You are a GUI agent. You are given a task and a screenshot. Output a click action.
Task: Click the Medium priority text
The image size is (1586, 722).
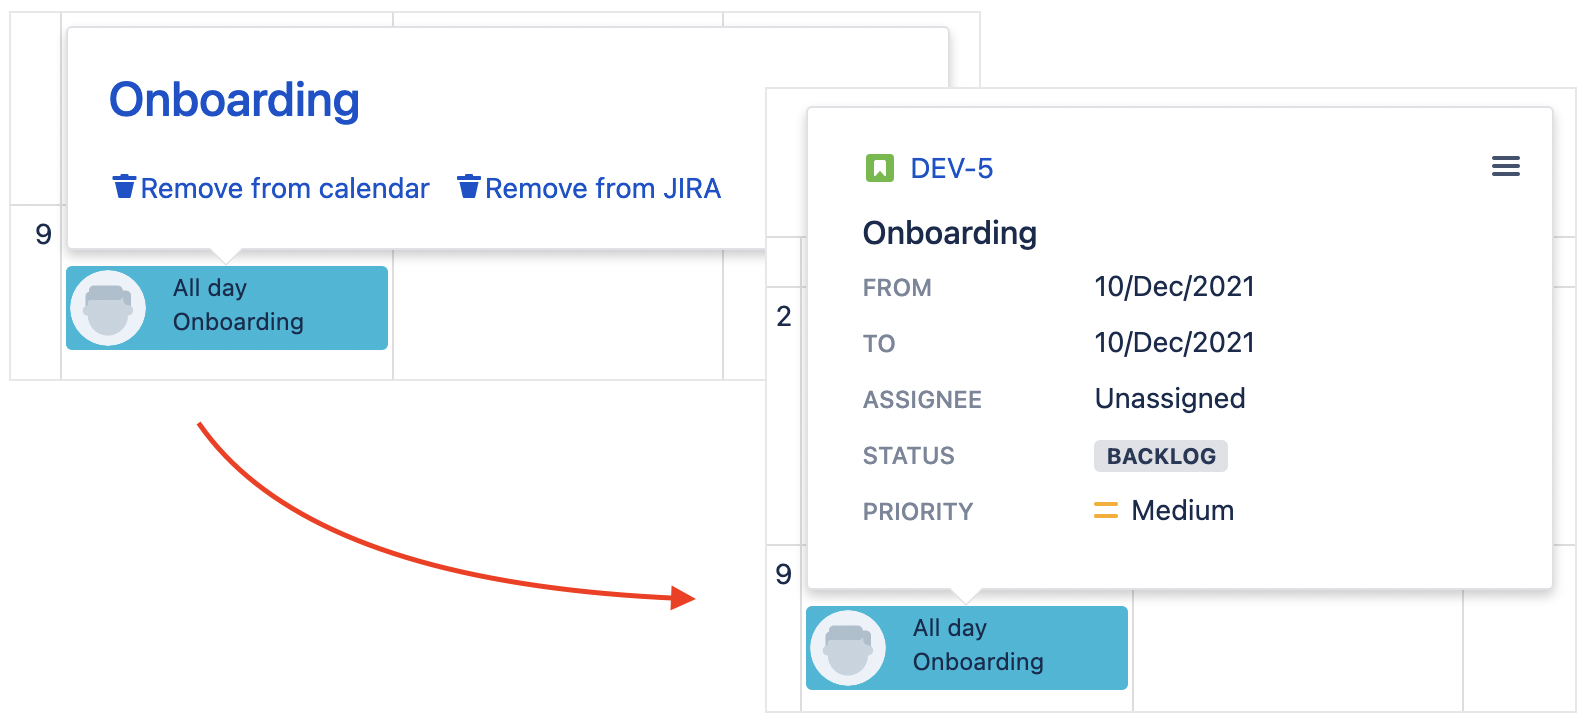(1182, 511)
